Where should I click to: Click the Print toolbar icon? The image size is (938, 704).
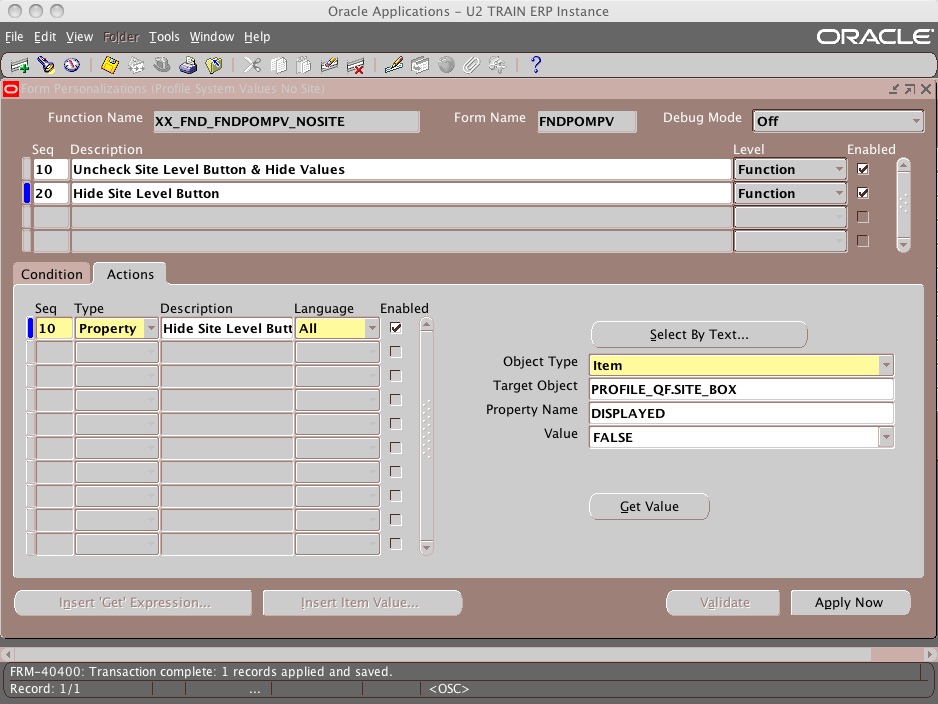(x=188, y=65)
